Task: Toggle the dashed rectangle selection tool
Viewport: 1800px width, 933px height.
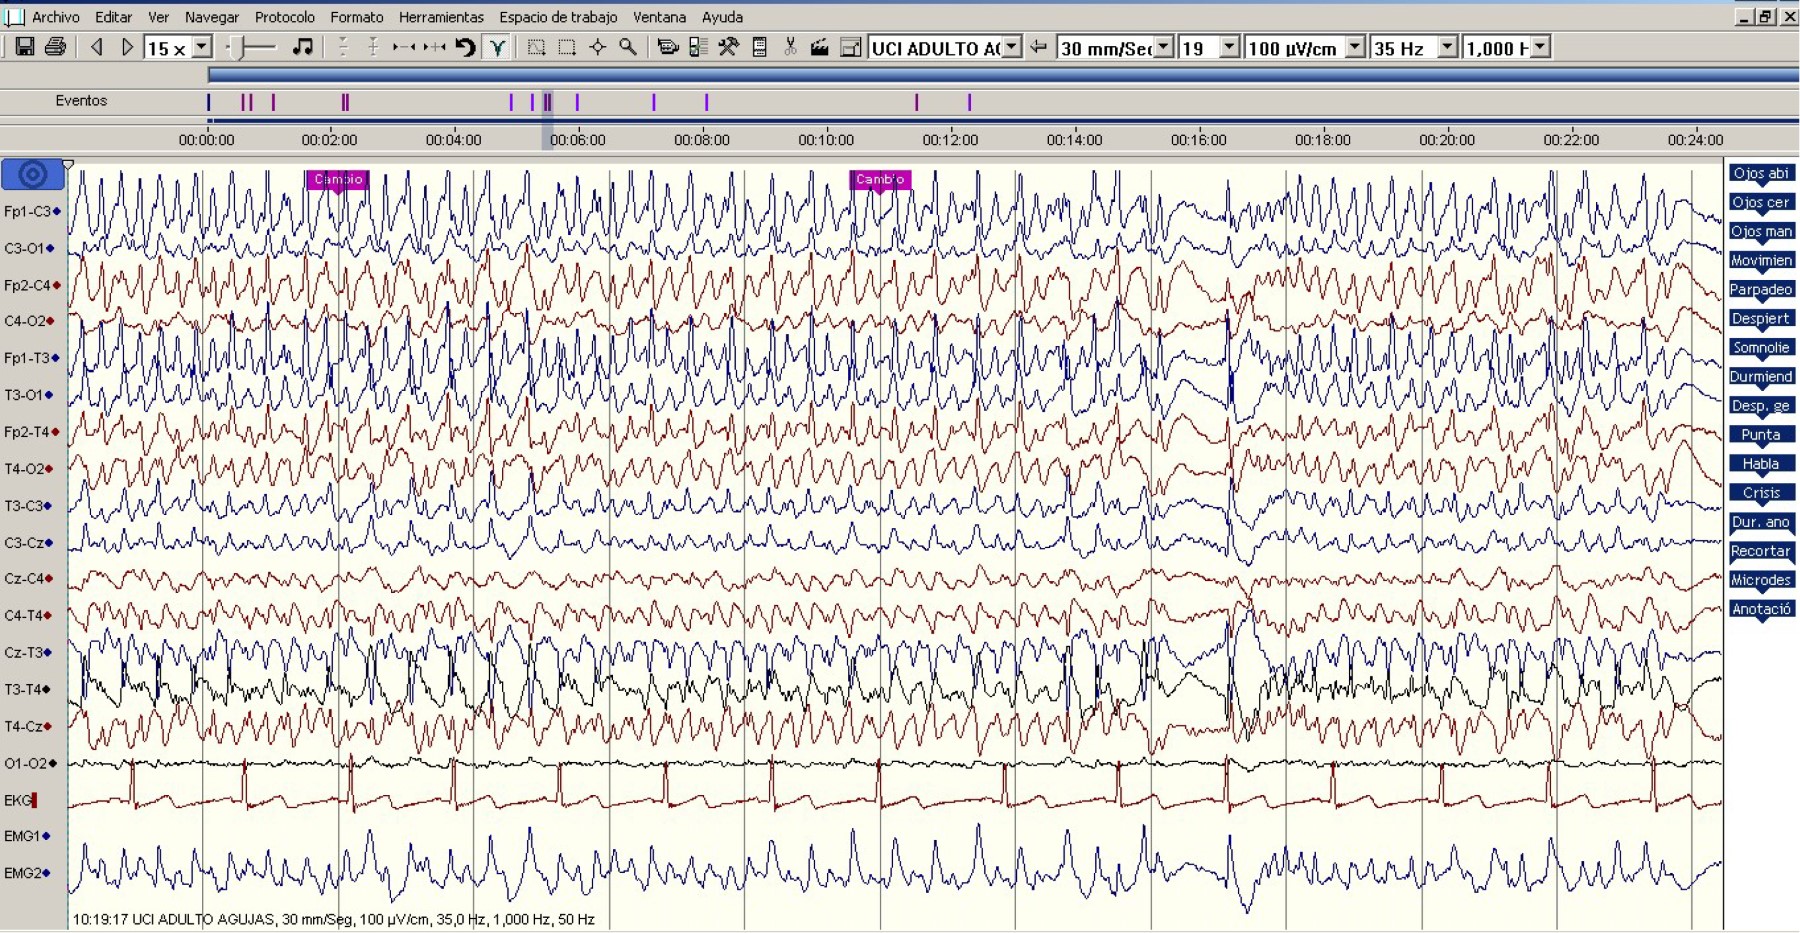Action: tap(567, 47)
